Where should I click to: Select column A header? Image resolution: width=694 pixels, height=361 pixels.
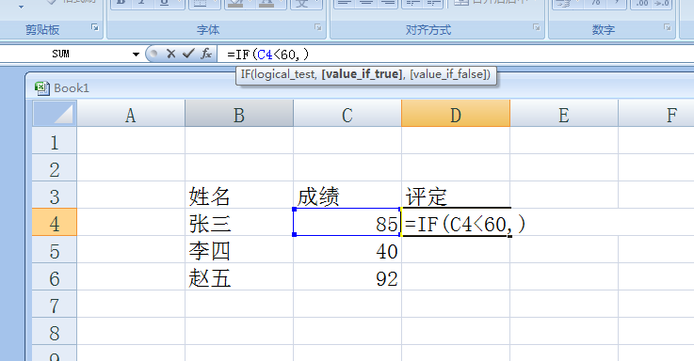coord(131,114)
